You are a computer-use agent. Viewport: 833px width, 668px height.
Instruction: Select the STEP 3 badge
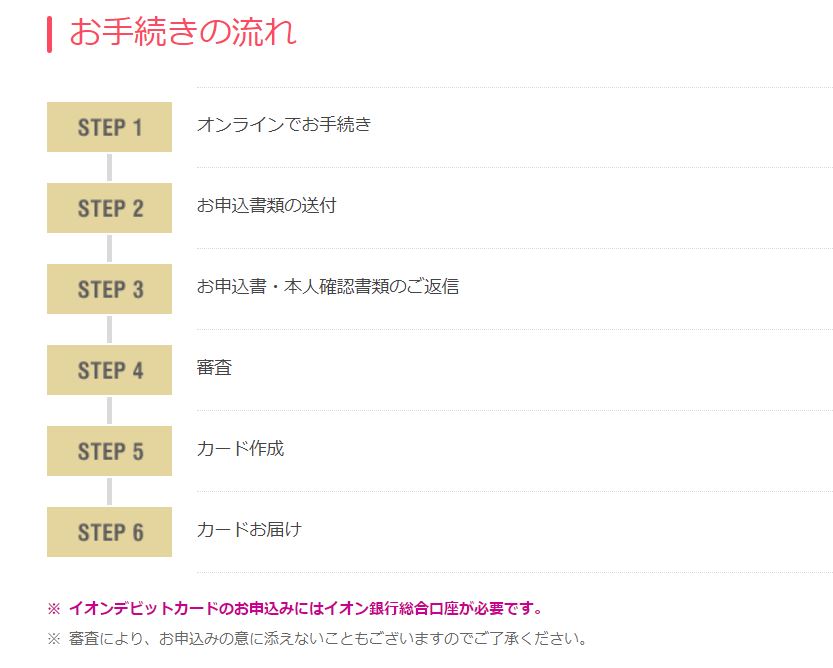click(x=109, y=289)
